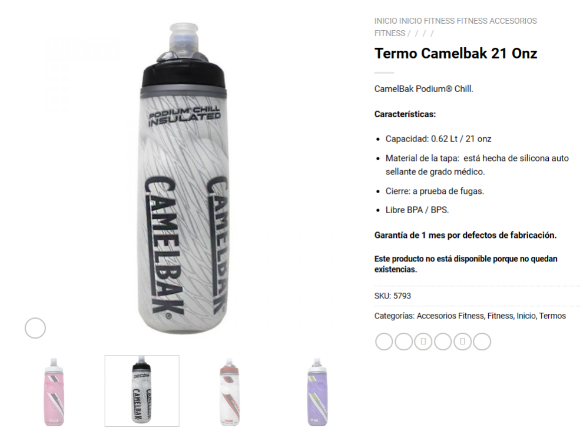This screenshot has height=433, width=583.
Task: Open the large Camelbak bottle product image
Action: (183, 178)
